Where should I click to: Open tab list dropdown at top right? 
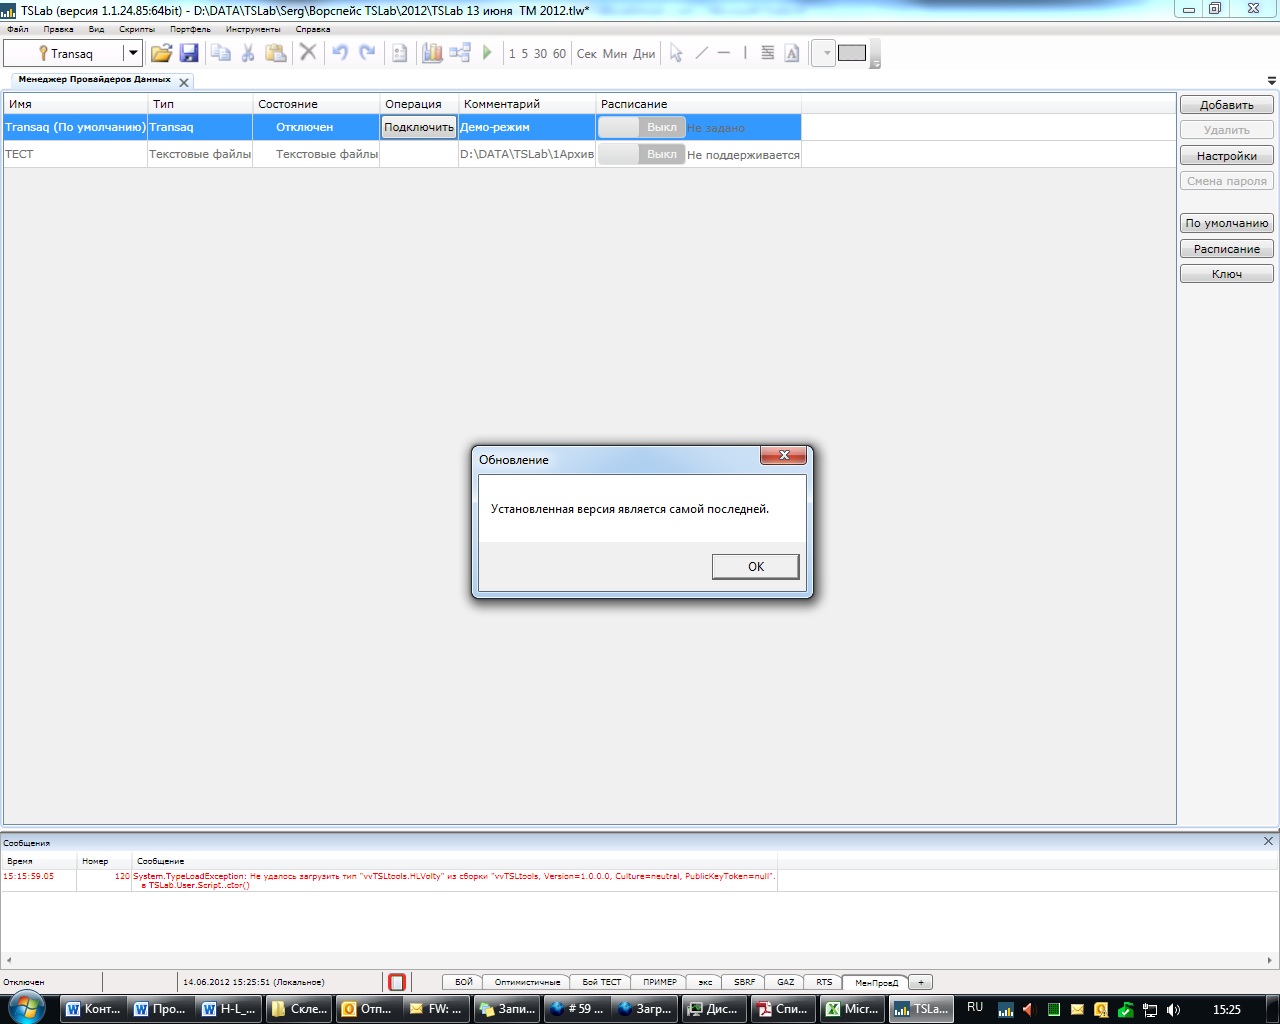pyautogui.click(x=1272, y=81)
